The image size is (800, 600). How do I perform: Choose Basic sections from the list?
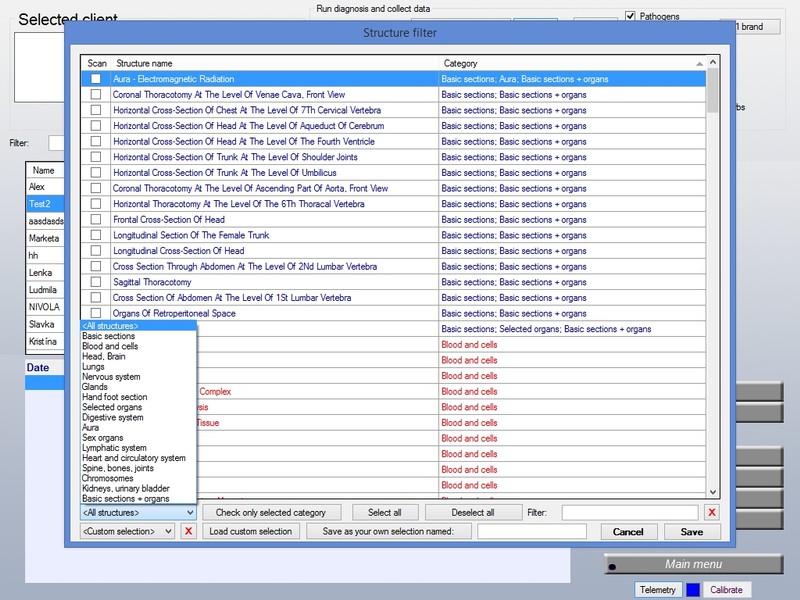[x=109, y=336]
